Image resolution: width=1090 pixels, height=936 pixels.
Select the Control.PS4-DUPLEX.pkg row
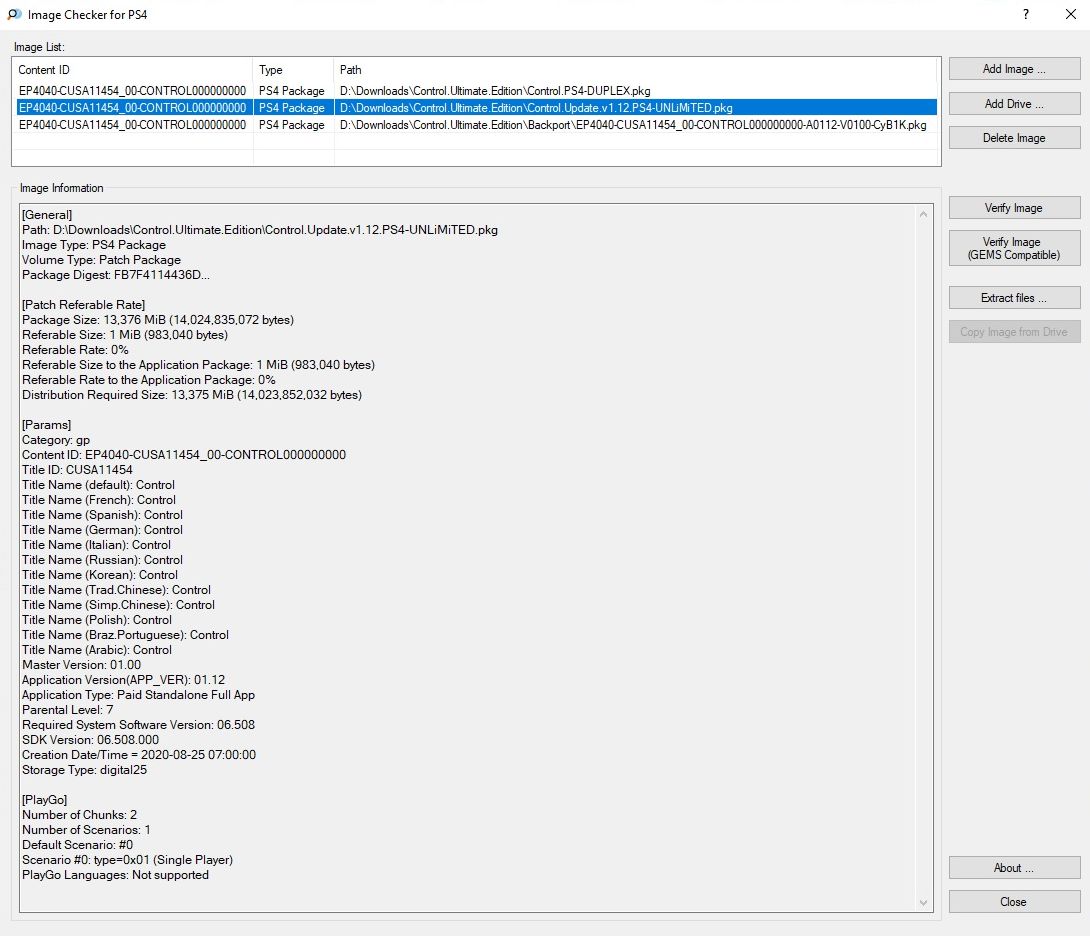476,90
